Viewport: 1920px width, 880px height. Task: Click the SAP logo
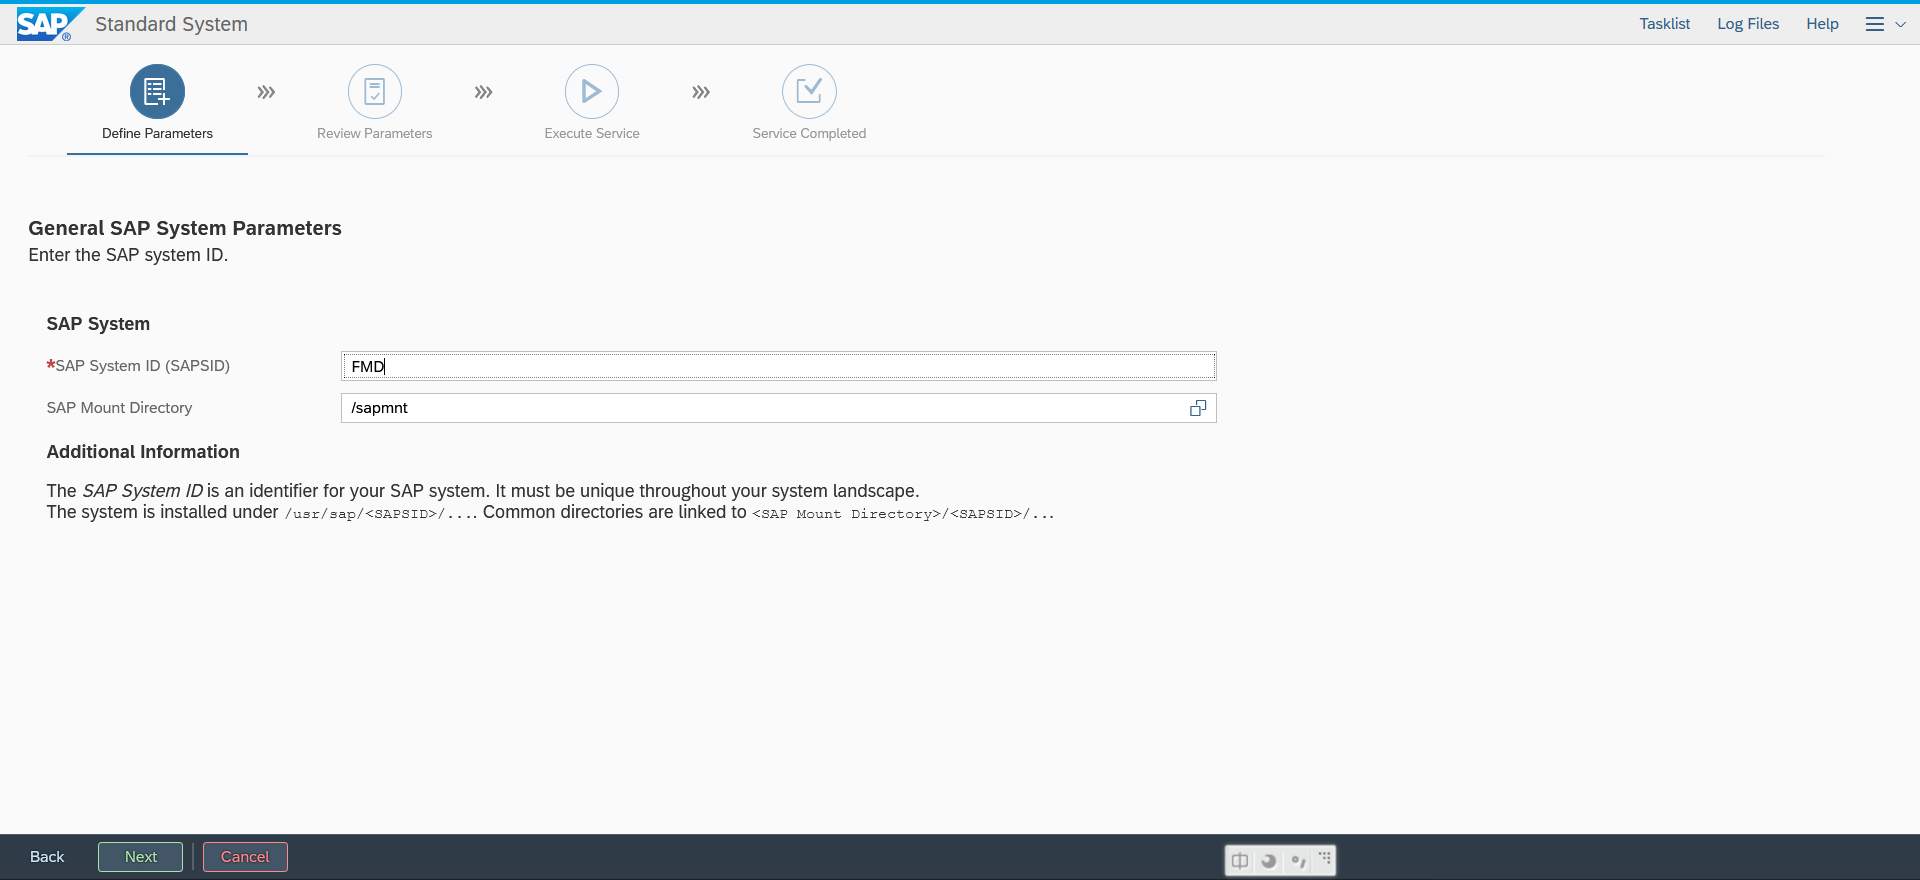click(50, 24)
